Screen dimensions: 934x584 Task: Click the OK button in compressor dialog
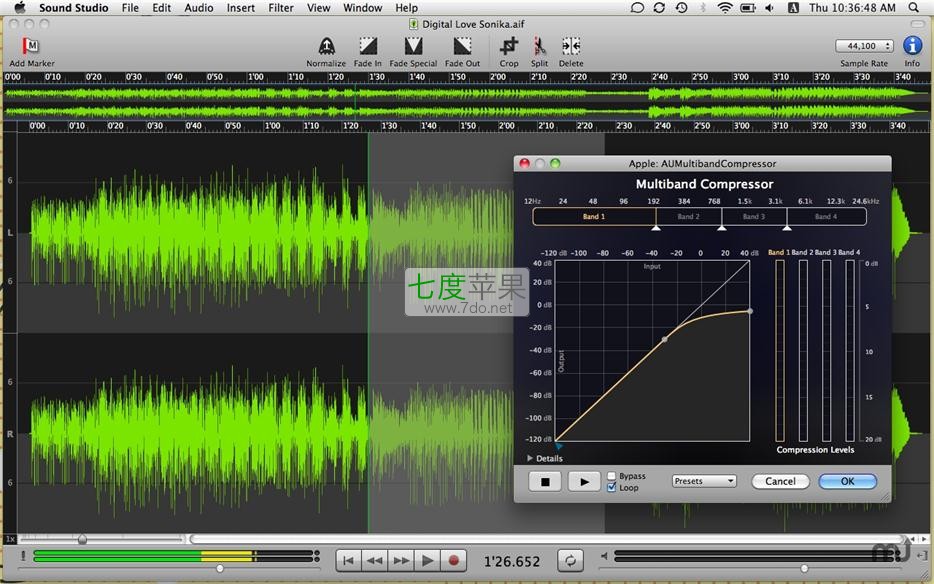click(847, 481)
